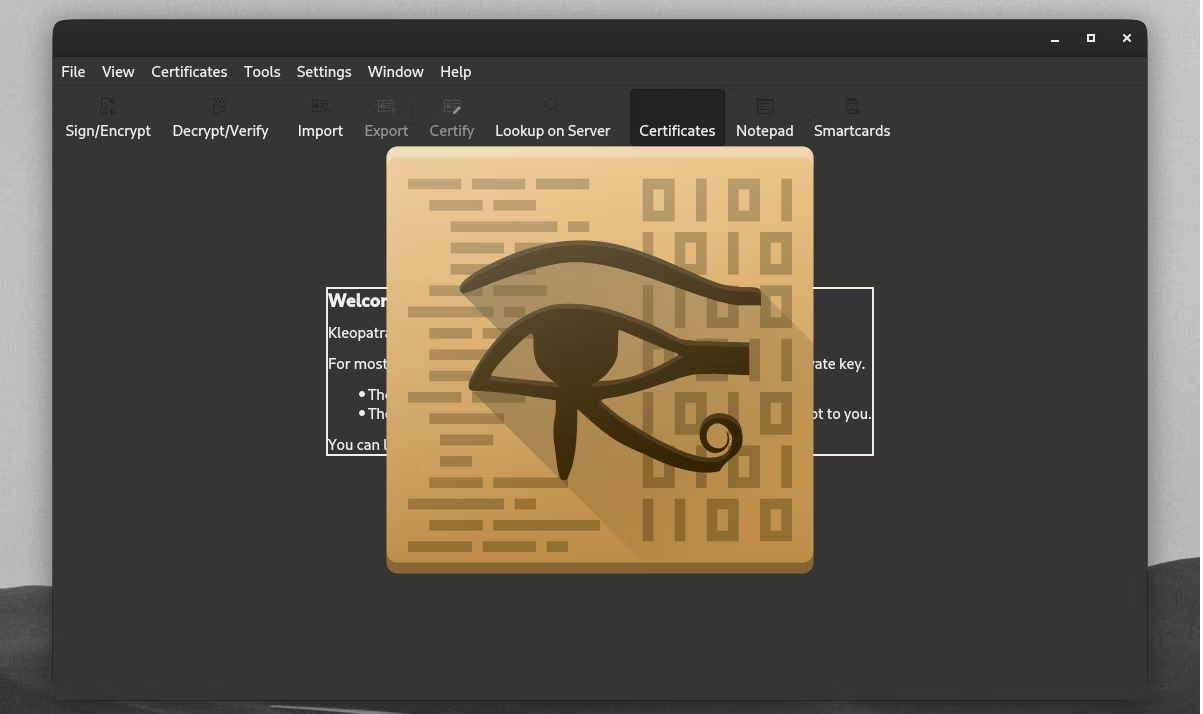Click the Sign/Encrypt toolbar icon
1203x714 pixels.
[x=108, y=105]
